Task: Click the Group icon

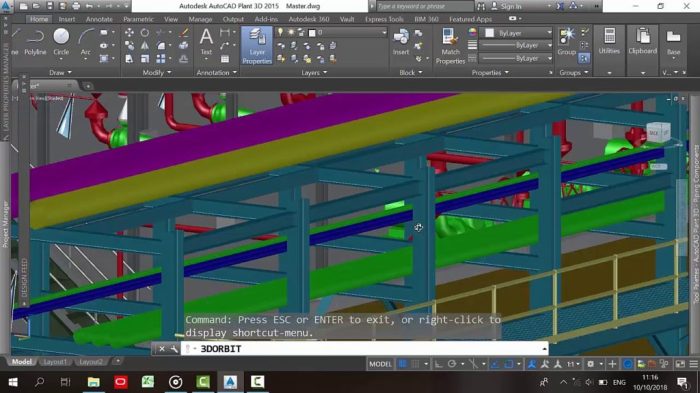Action: [567, 42]
